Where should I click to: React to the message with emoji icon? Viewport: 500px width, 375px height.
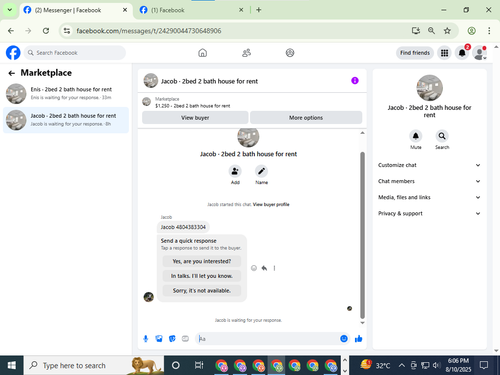pyautogui.click(x=254, y=268)
